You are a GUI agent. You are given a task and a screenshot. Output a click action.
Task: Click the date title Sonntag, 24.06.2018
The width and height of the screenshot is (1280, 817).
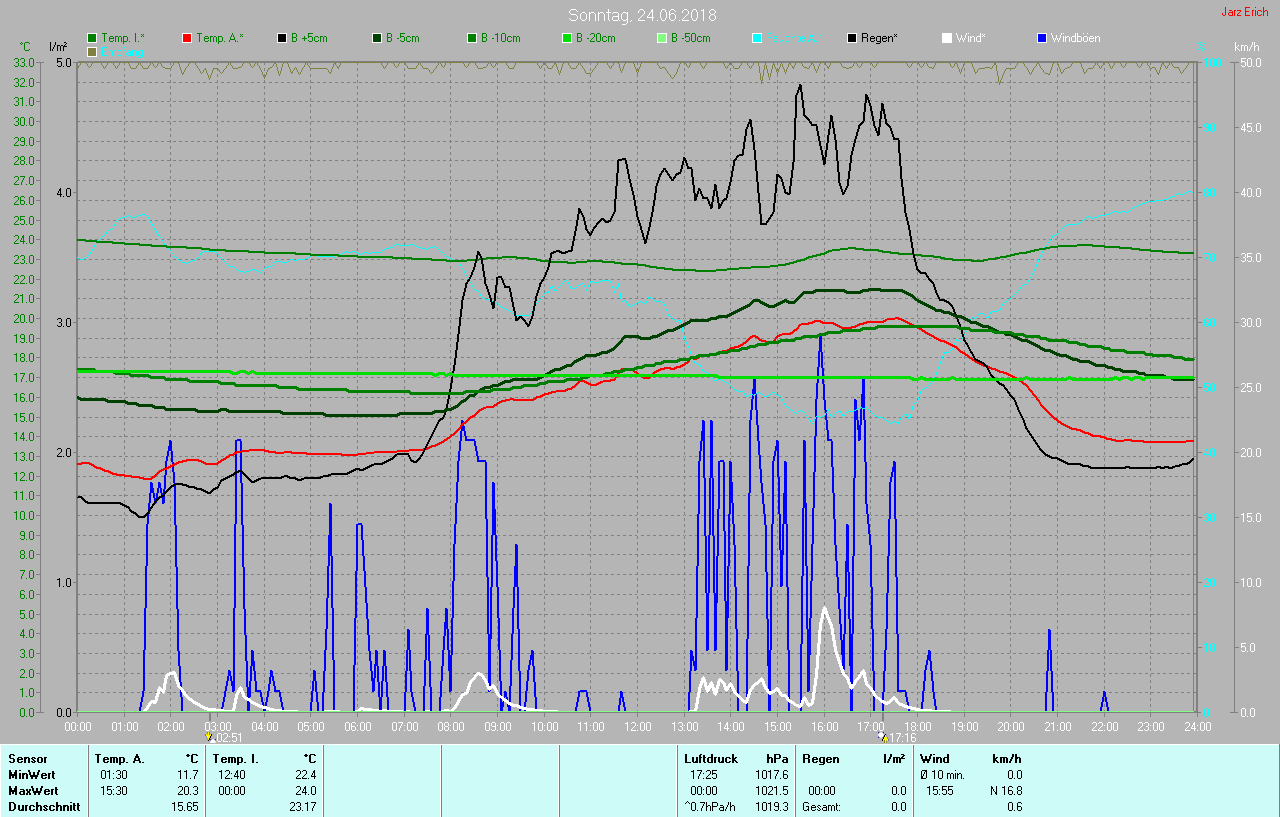pyautogui.click(x=642, y=15)
